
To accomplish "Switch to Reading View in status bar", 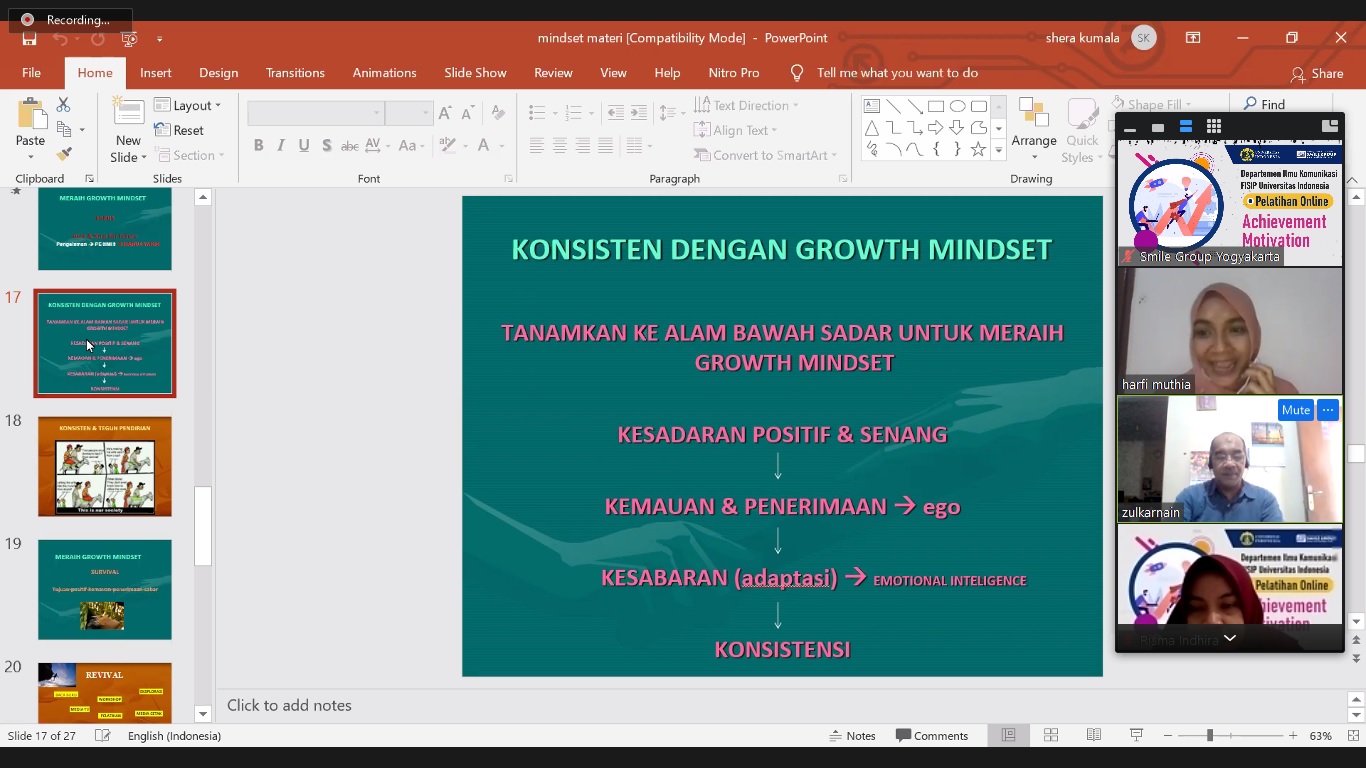I will (1094, 736).
